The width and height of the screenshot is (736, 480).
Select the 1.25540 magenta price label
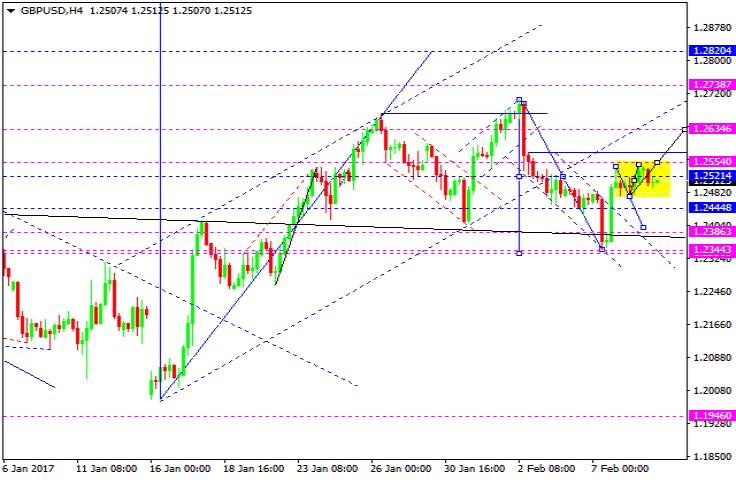(x=712, y=161)
